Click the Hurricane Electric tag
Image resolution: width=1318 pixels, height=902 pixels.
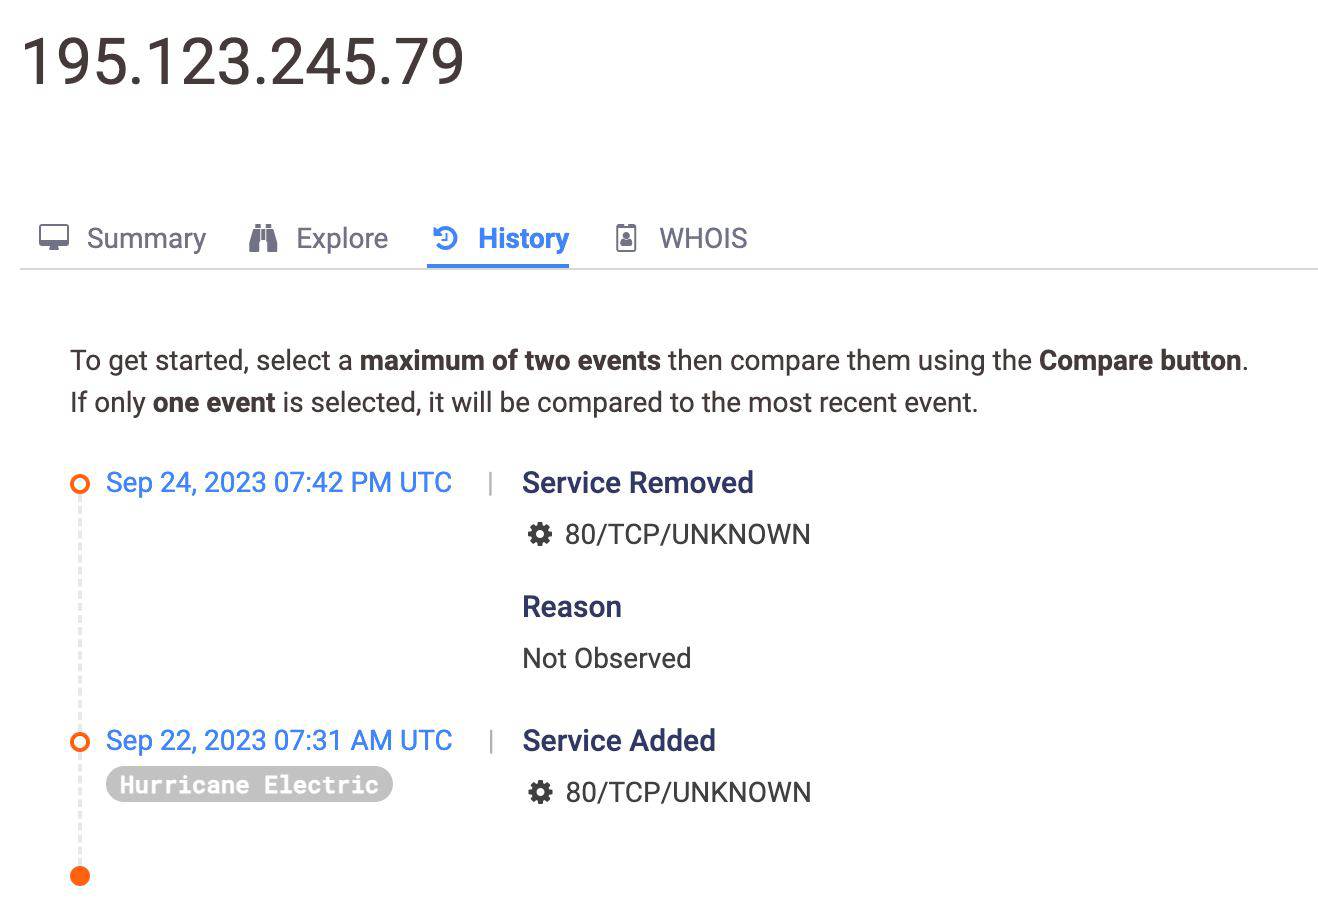[x=249, y=785]
